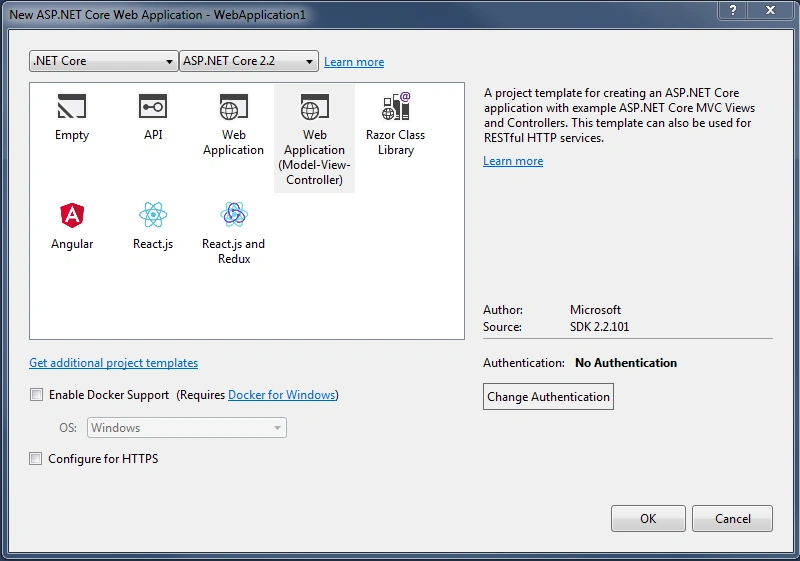
Task: Click the API template label
Action: (x=153, y=135)
